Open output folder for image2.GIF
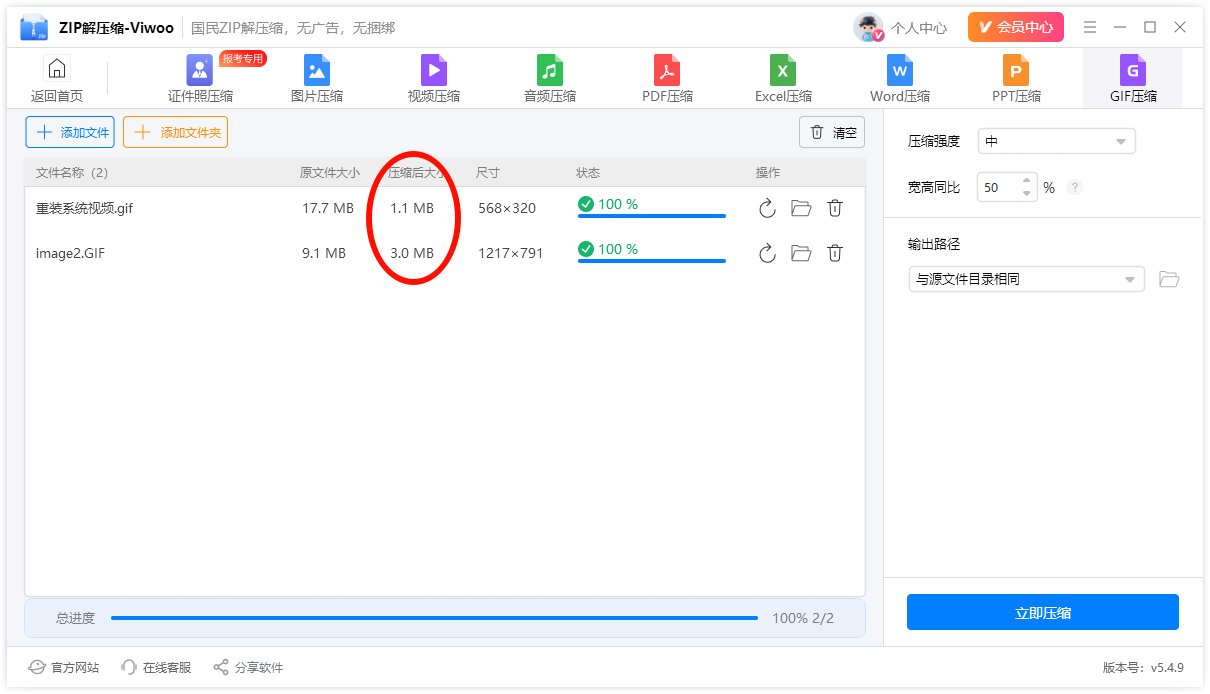 [801, 253]
